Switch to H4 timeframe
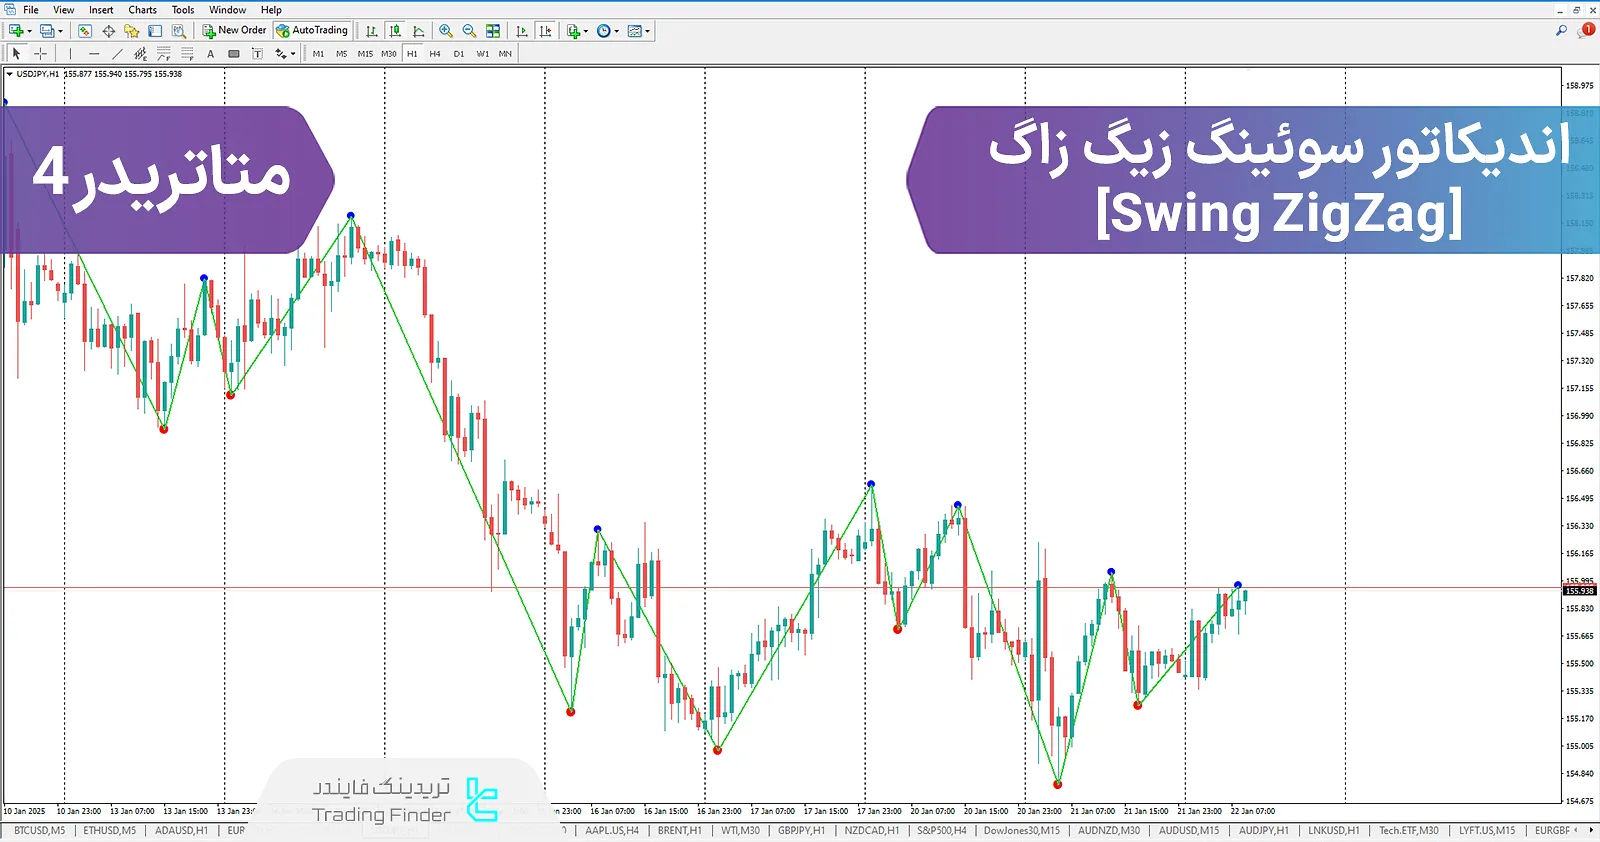This screenshot has height=842, width=1600. click(x=435, y=54)
